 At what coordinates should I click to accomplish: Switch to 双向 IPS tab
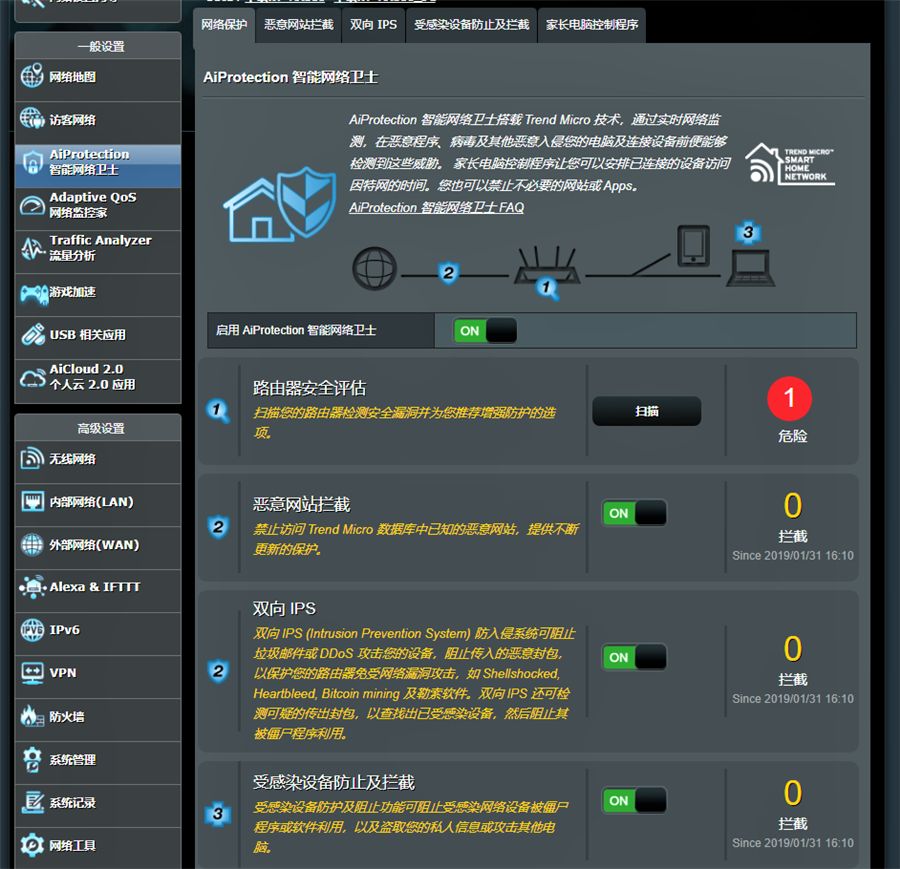click(374, 25)
